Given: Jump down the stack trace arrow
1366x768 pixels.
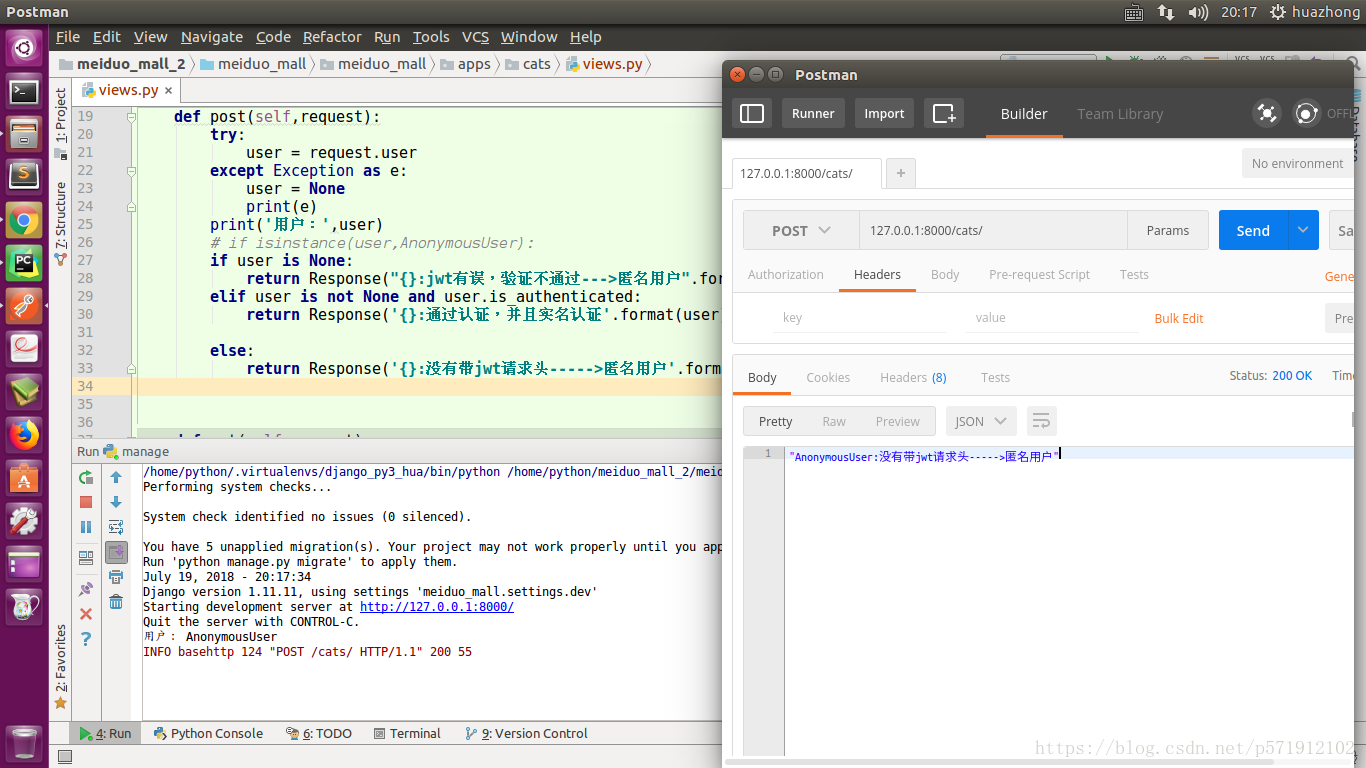Looking at the screenshot, I should (116, 502).
